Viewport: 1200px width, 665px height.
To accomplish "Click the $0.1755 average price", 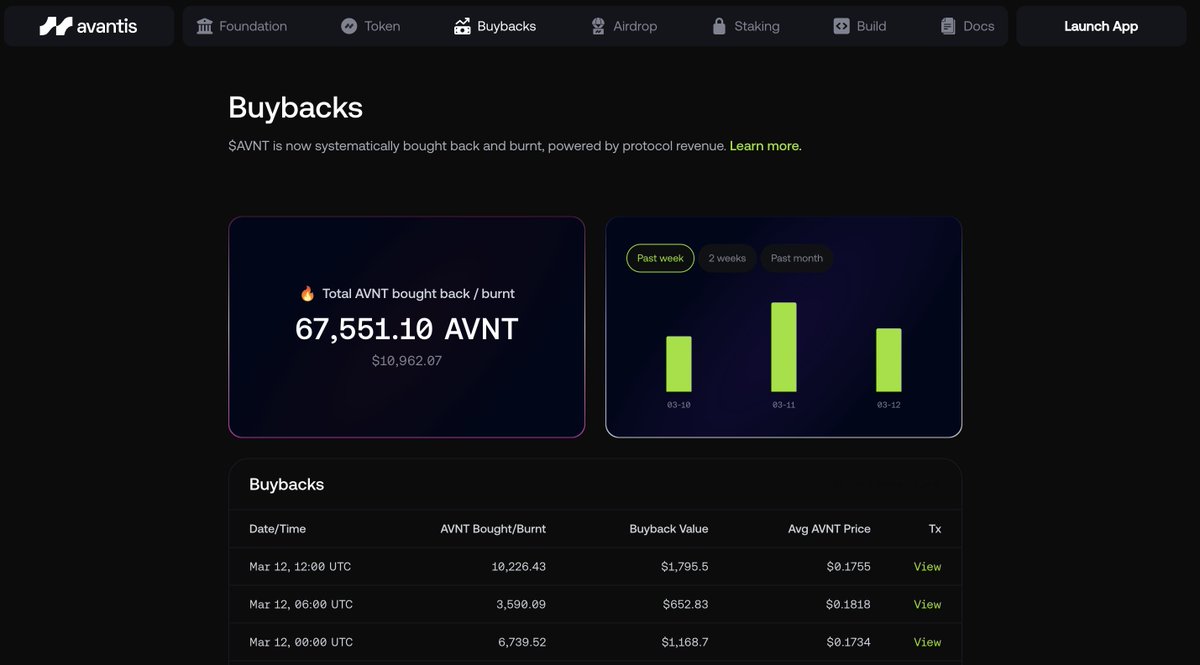I will [849, 567].
